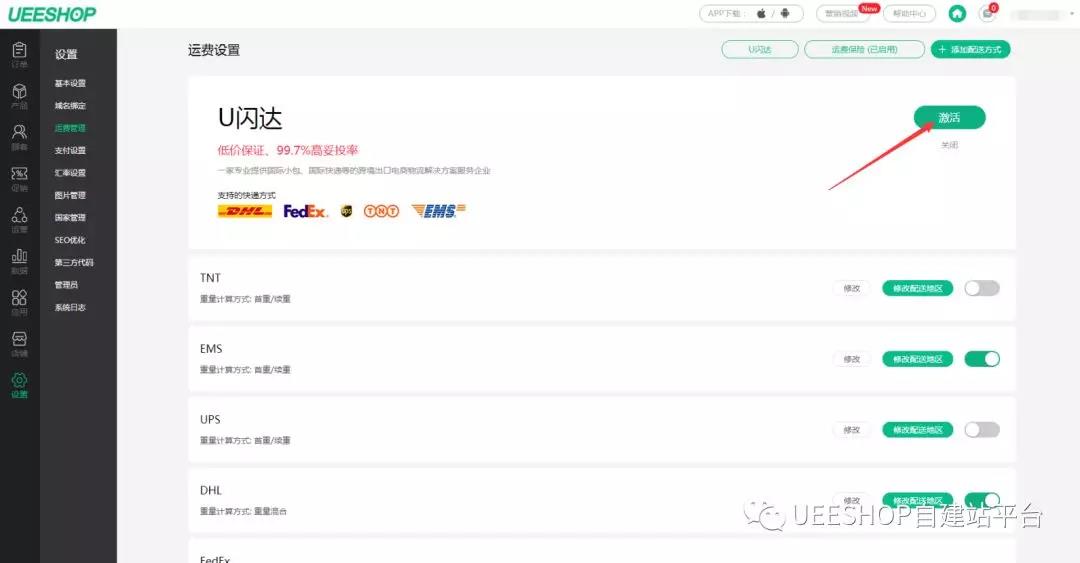Click the UPS row title

[210, 420]
